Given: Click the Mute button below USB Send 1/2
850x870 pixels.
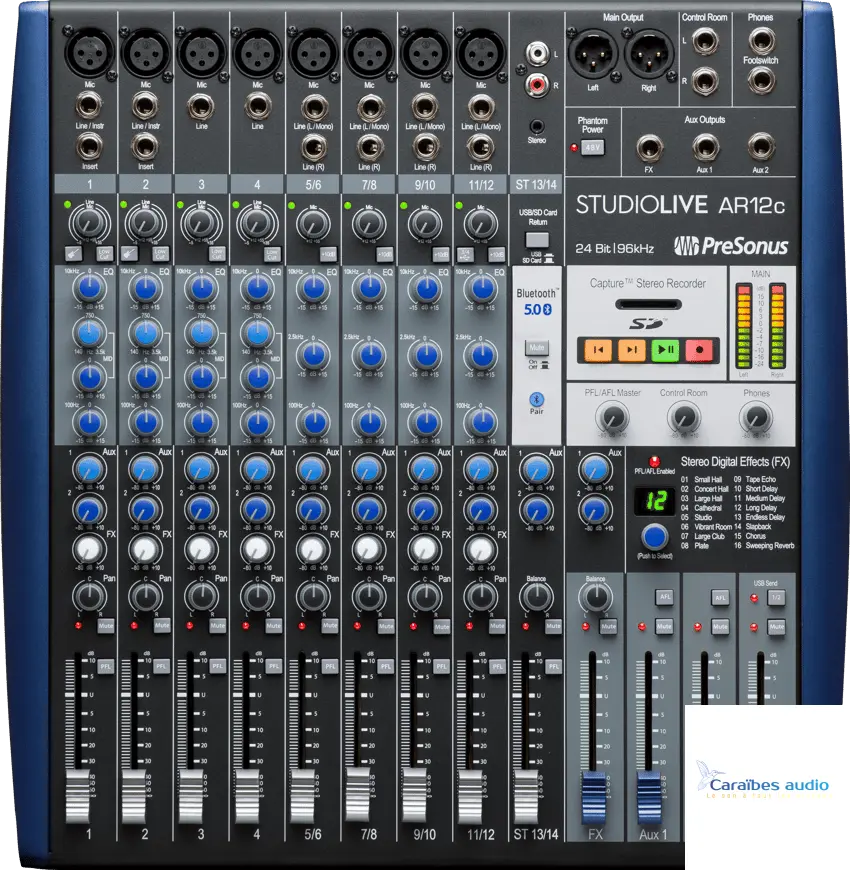Looking at the screenshot, I should [x=776, y=627].
